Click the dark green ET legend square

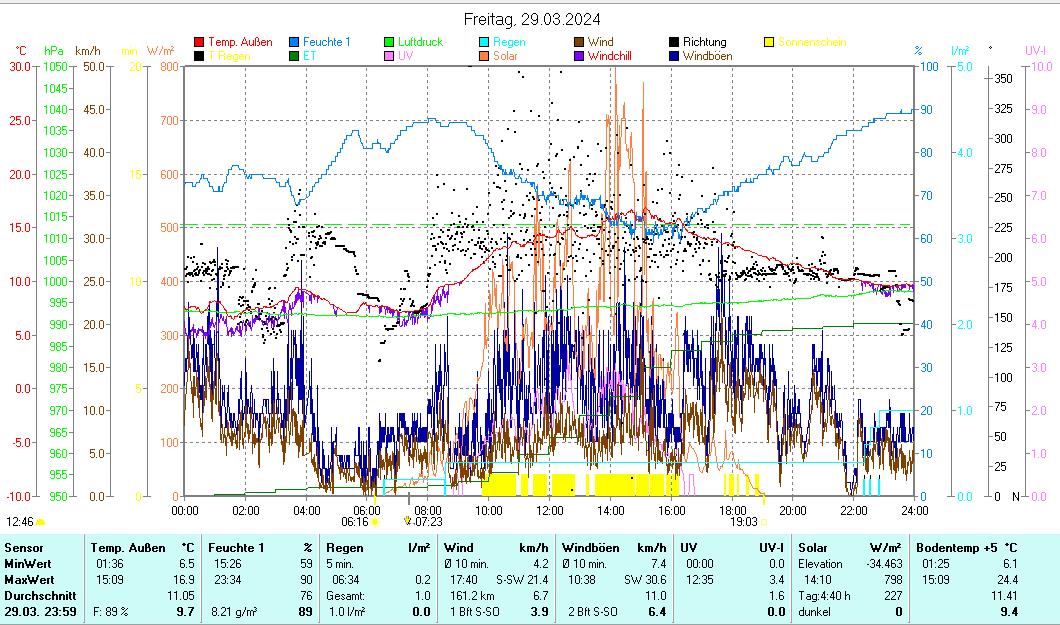pyautogui.click(x=294, y=56)
